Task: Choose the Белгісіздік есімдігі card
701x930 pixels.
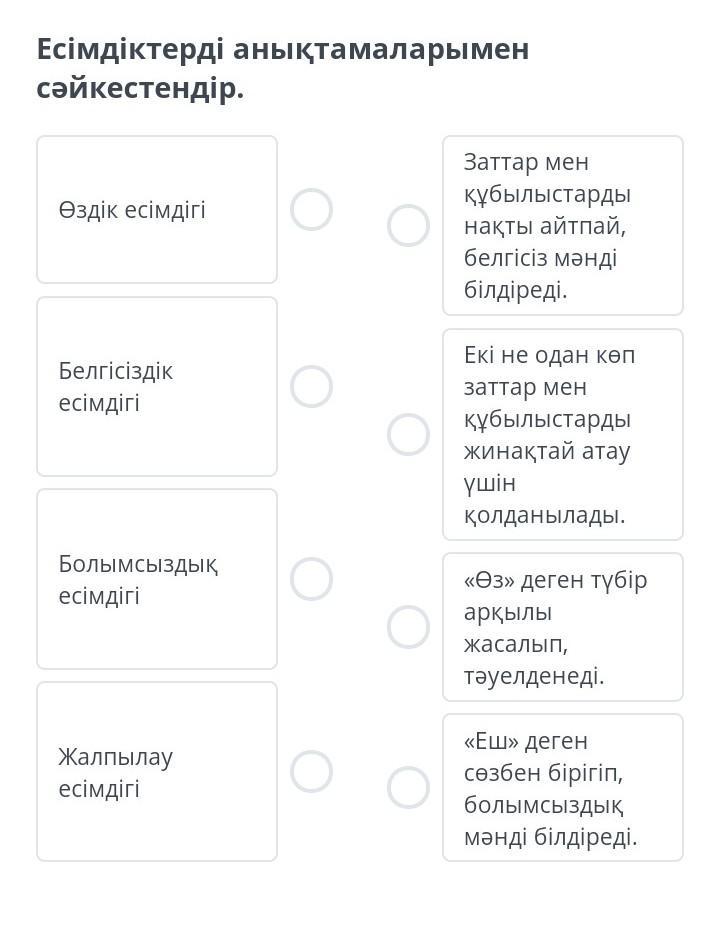Action: click(157, 387)
